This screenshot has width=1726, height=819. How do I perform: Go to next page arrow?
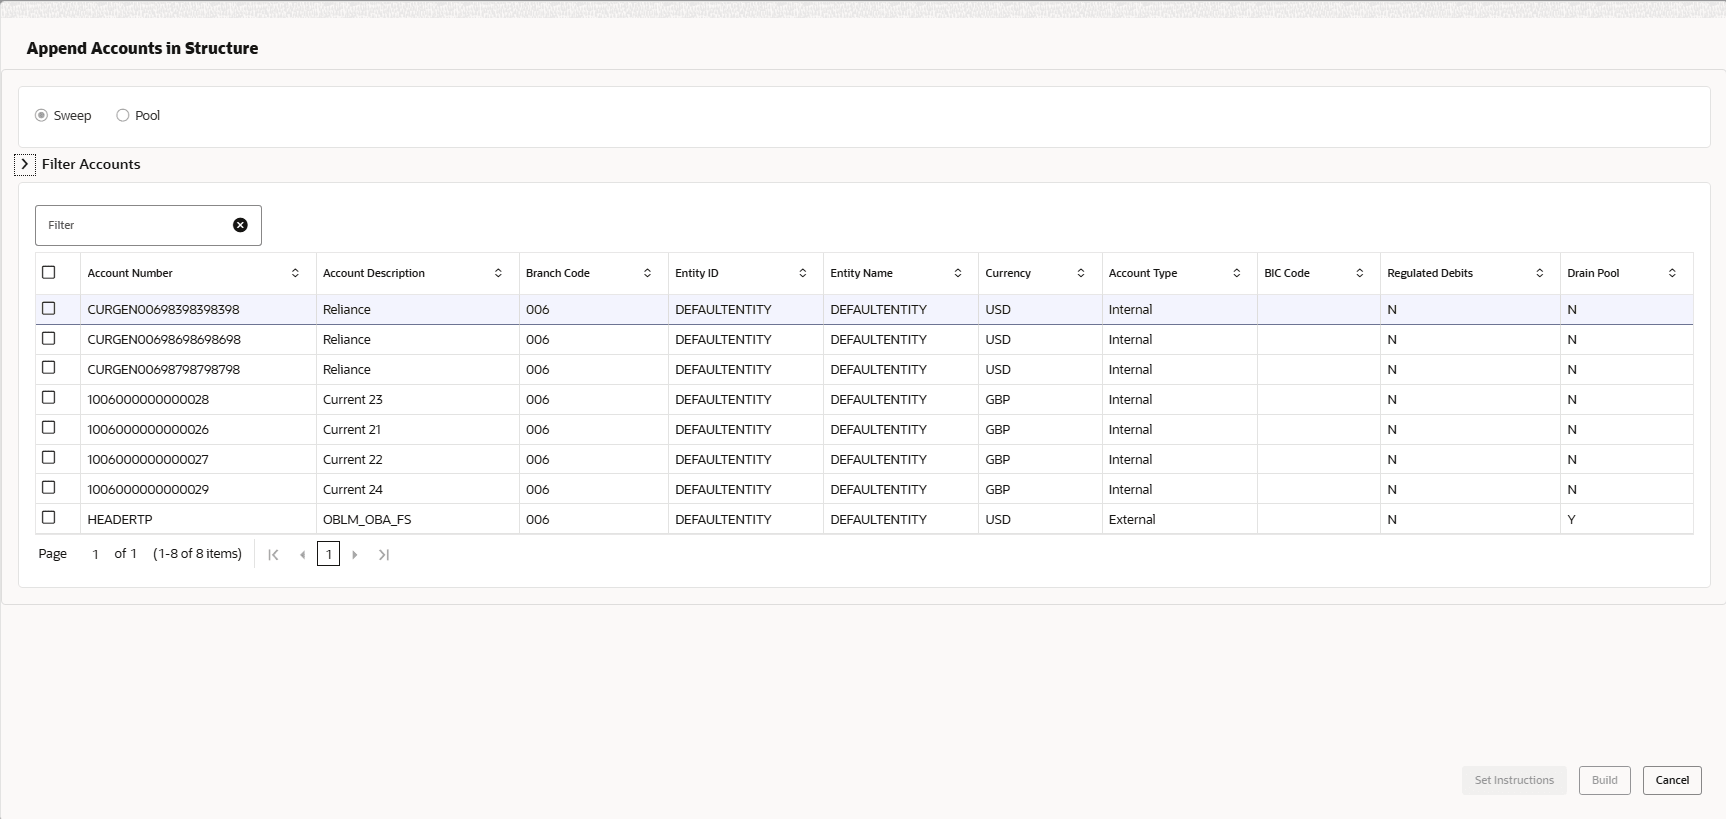pos(355,554)
